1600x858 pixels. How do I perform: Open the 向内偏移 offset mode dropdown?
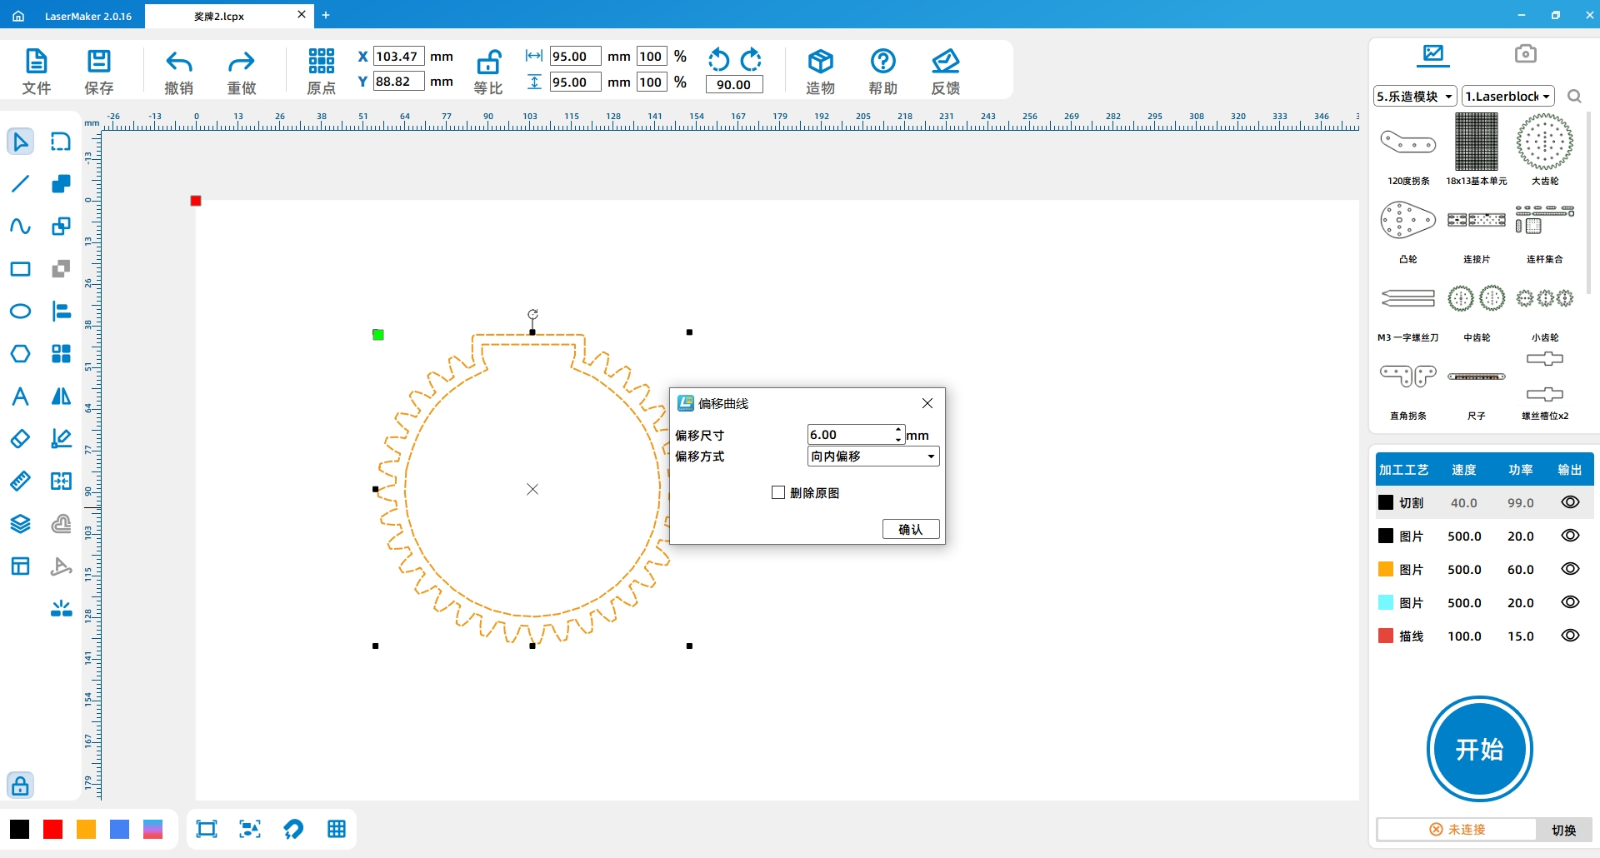873,457
